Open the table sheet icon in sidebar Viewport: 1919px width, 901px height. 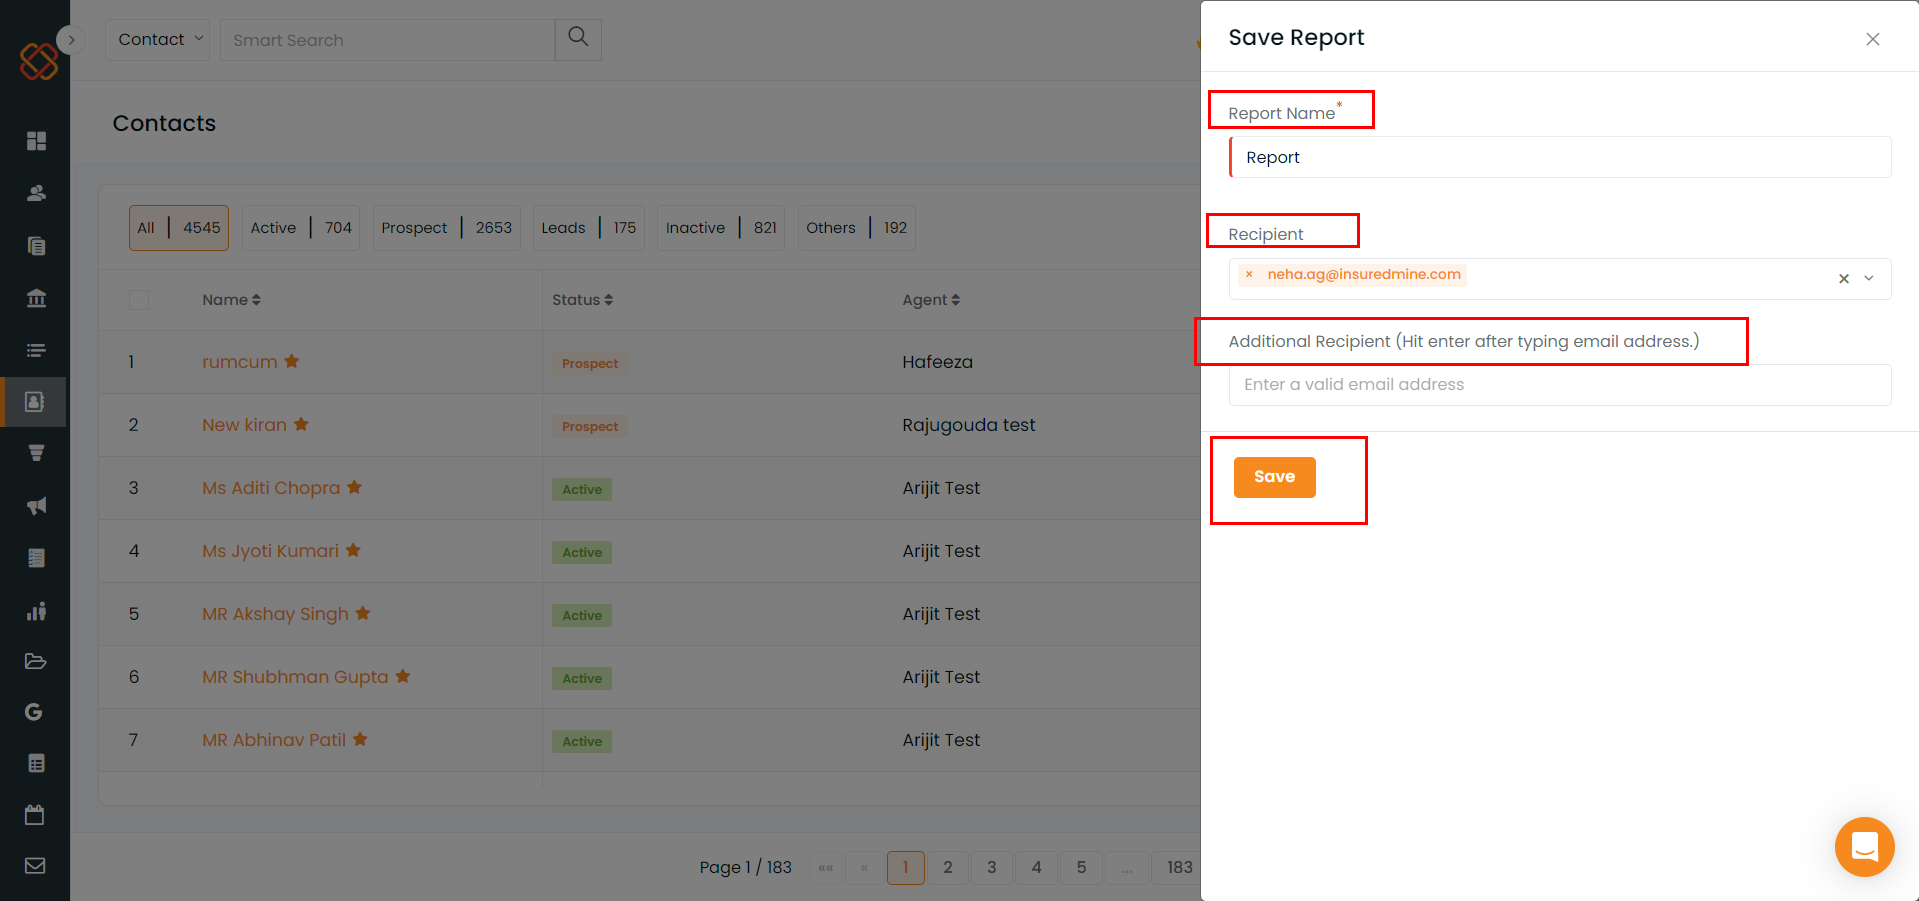coord(36,764)
